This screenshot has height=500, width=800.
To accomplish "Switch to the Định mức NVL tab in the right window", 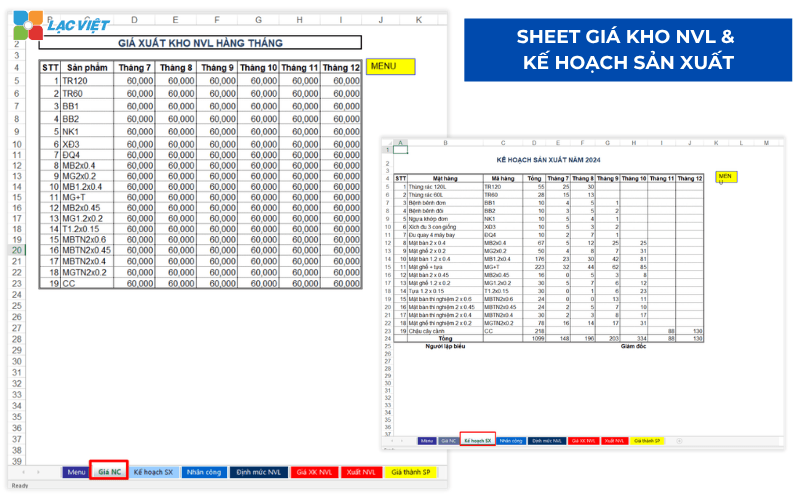I will point(546,441).
